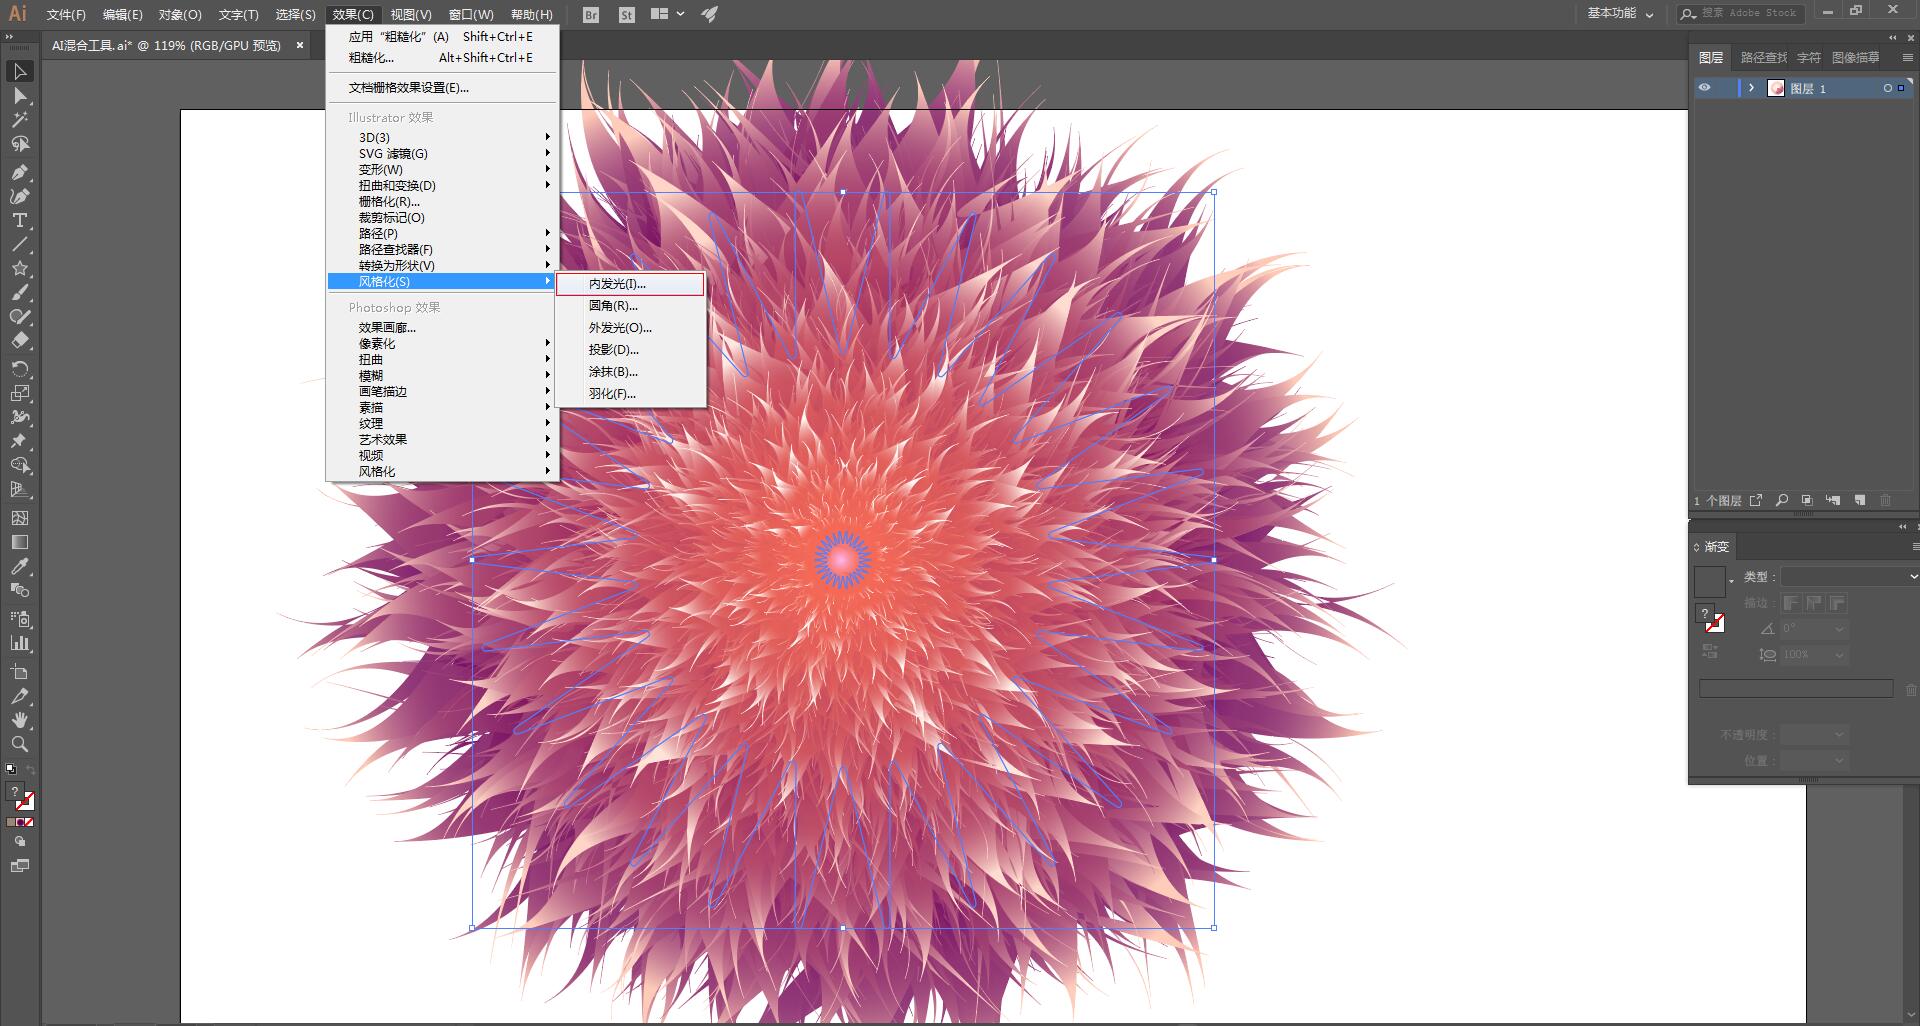Select the Rotate tool
The image size is (1920, 1026).
click(x=20, y=369)
